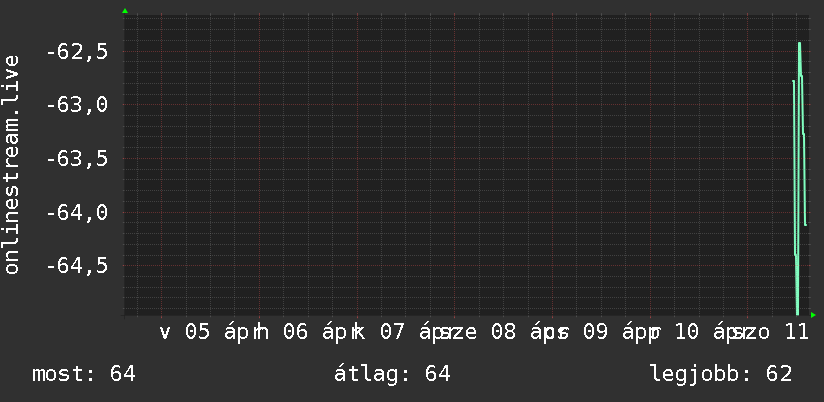
Task: Click the -62,5 y-axis label
Action: click(76, 51)
